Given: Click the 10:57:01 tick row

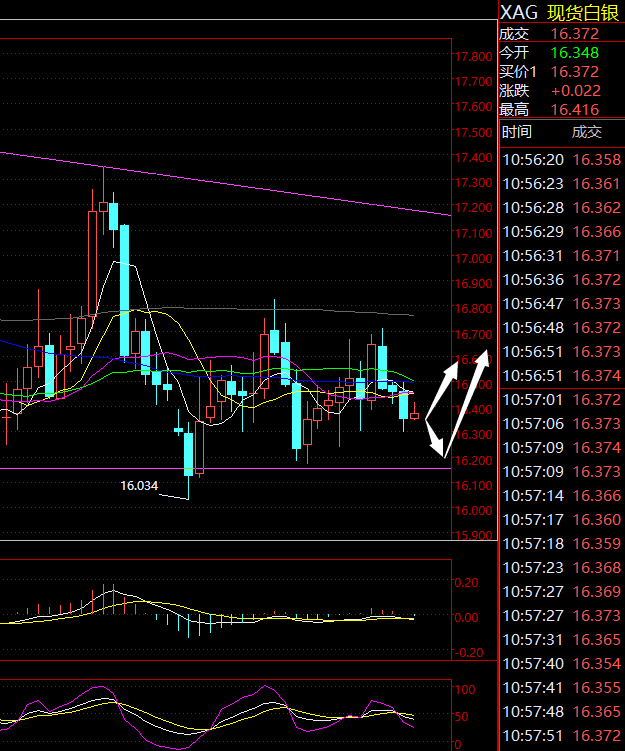Looking at the screenshot, I should pyautogui.click(x=562, y=399).
